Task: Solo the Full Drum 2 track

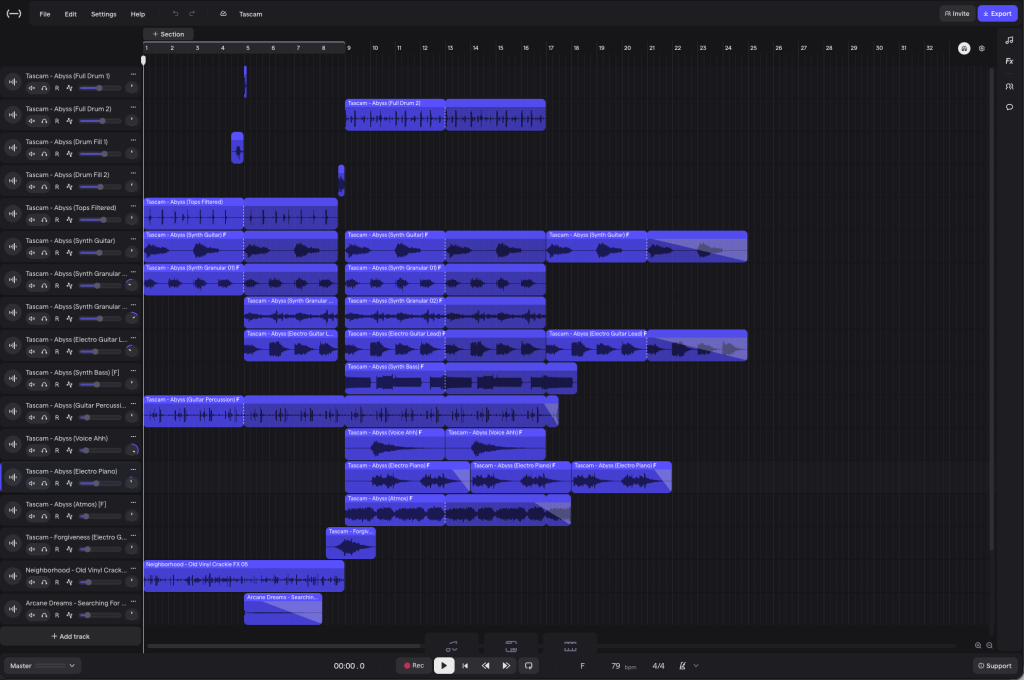Action: (44, 121)
